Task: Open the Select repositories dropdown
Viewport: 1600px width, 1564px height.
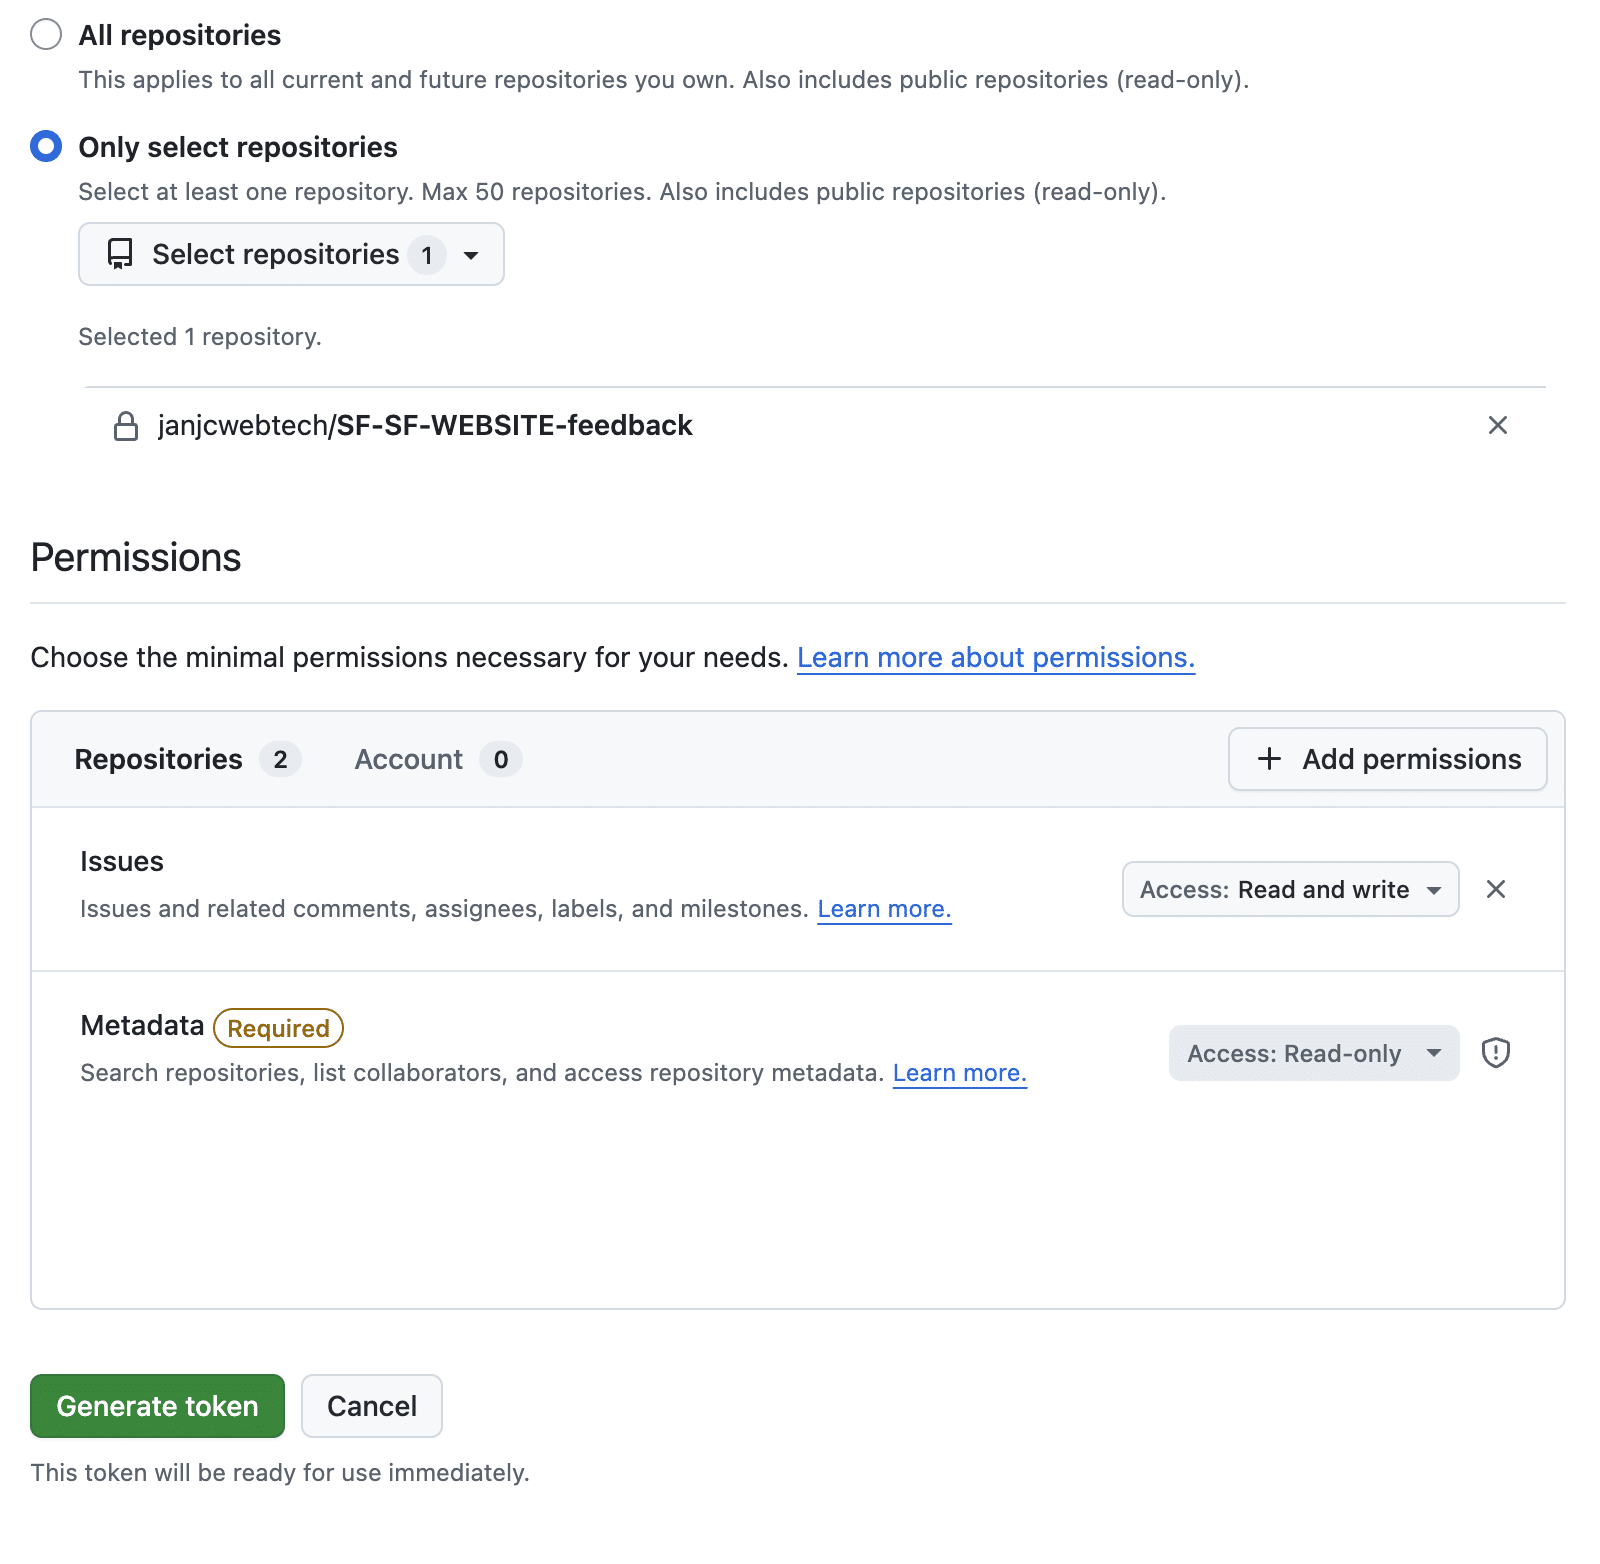Action: pyautogui.click(x=291, y=254)
